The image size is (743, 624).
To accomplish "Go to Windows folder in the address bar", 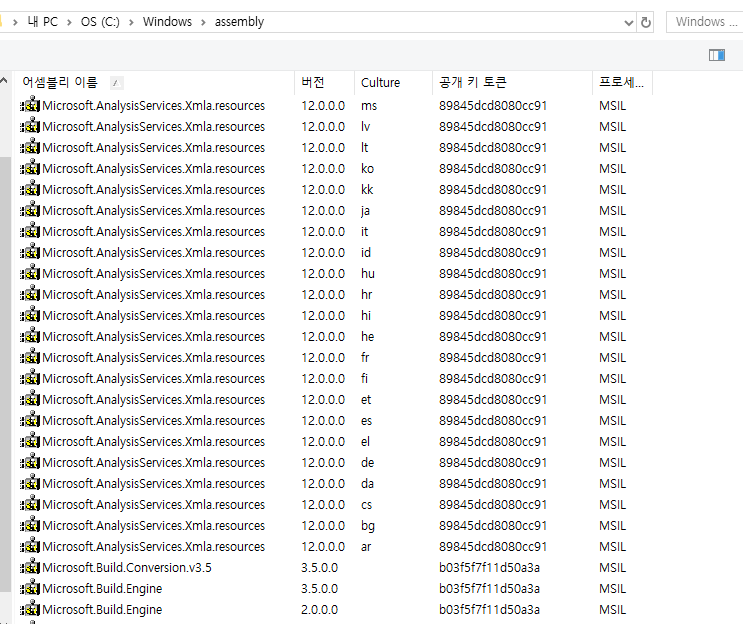I will point(167,22).
